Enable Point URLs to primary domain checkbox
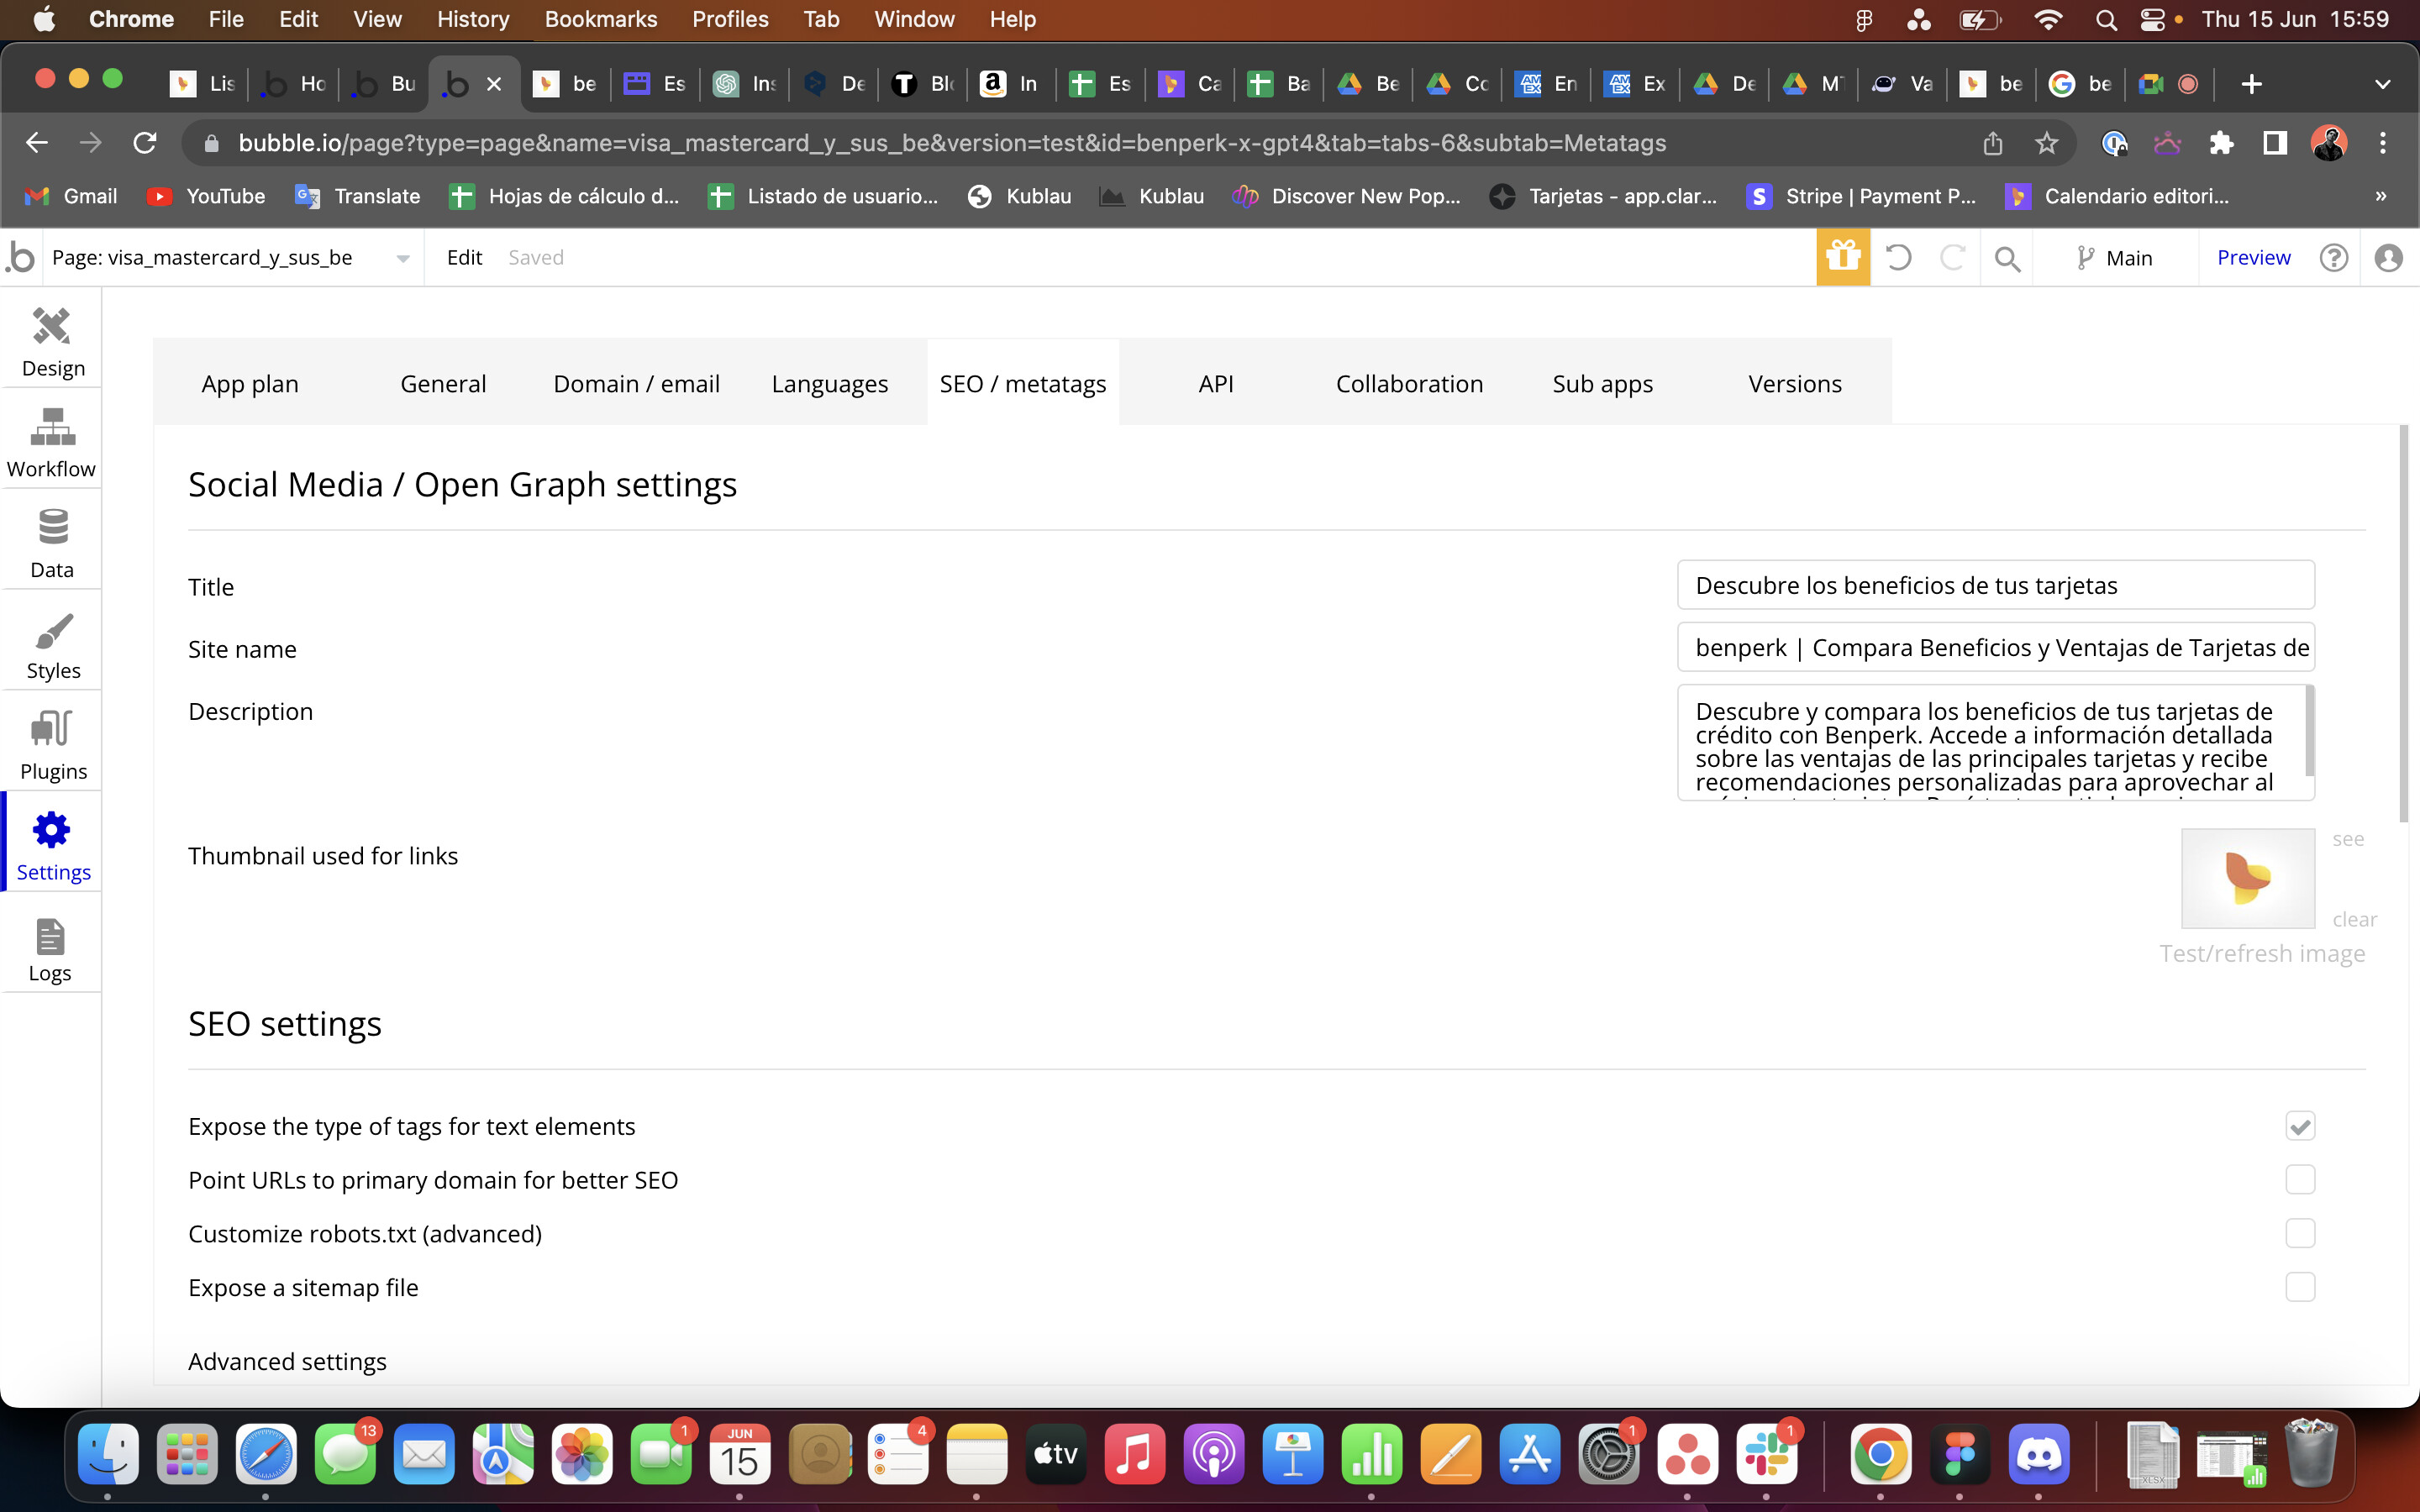 [2299, 1180]
